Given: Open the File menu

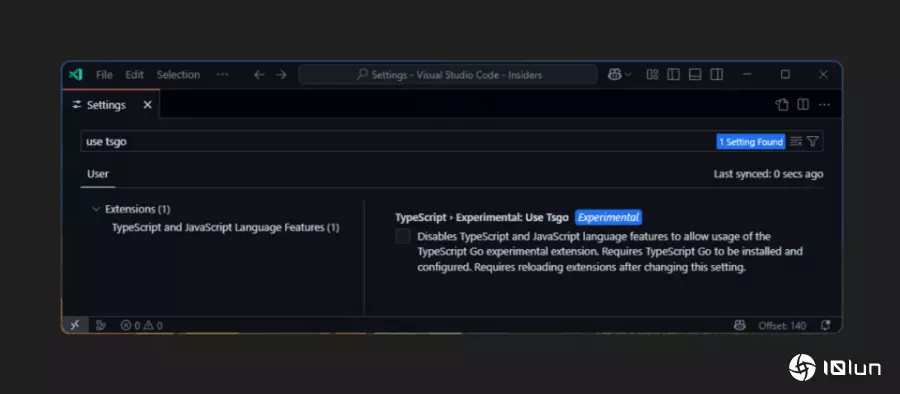Looking at the screenshot, I should point(104,75).
